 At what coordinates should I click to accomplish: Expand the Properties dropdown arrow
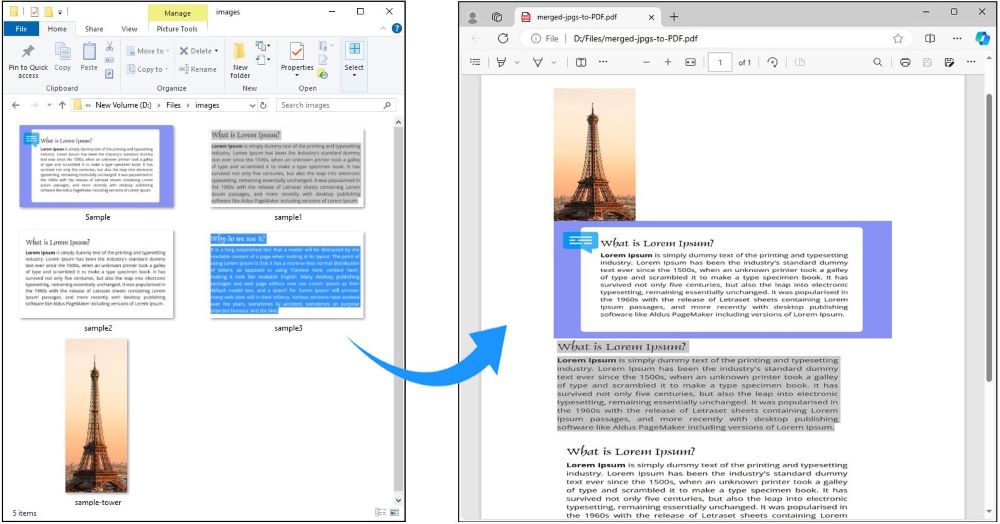point(297,76)
